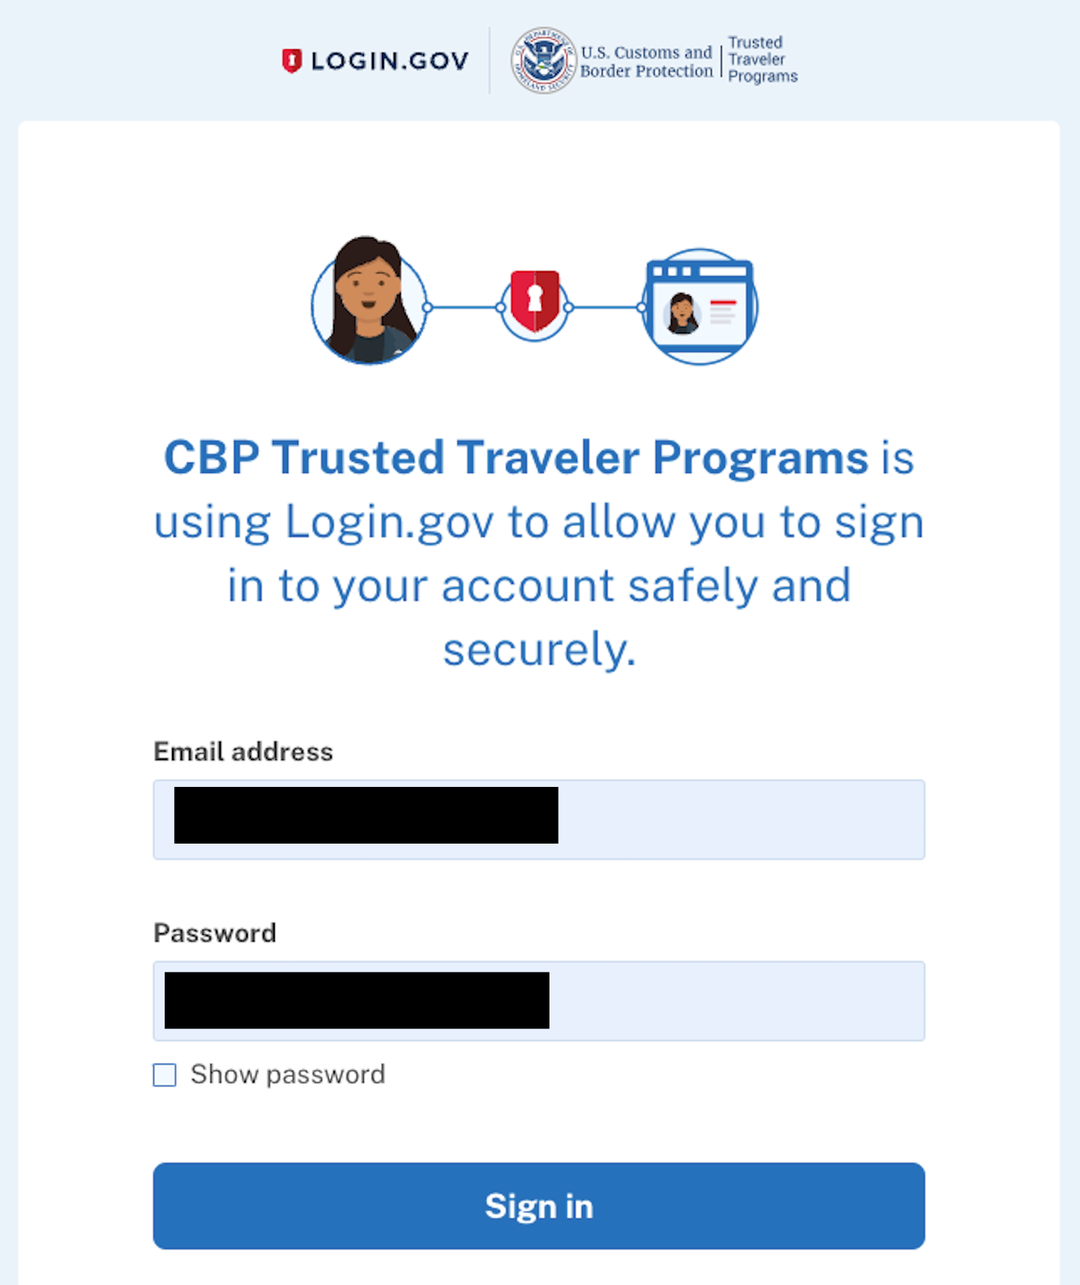The height and width of the screenshot is (1285, 1080).
Task: Click the U.S. Customs and Border Protection wordmark
Action: pos(644,60)
